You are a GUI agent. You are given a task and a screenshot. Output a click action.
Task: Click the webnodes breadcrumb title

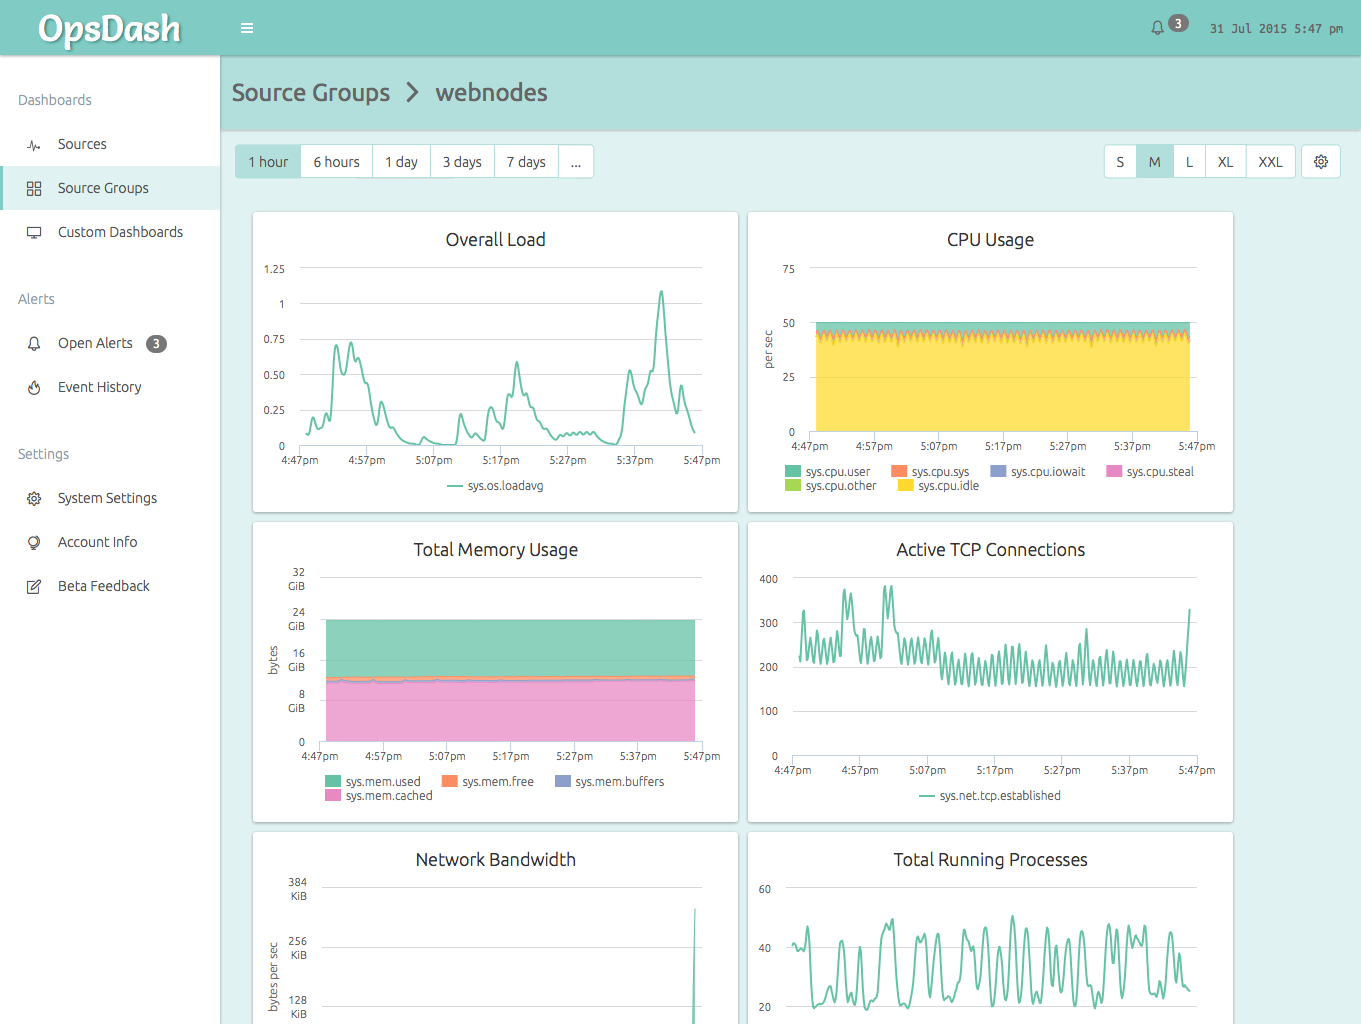491,93
